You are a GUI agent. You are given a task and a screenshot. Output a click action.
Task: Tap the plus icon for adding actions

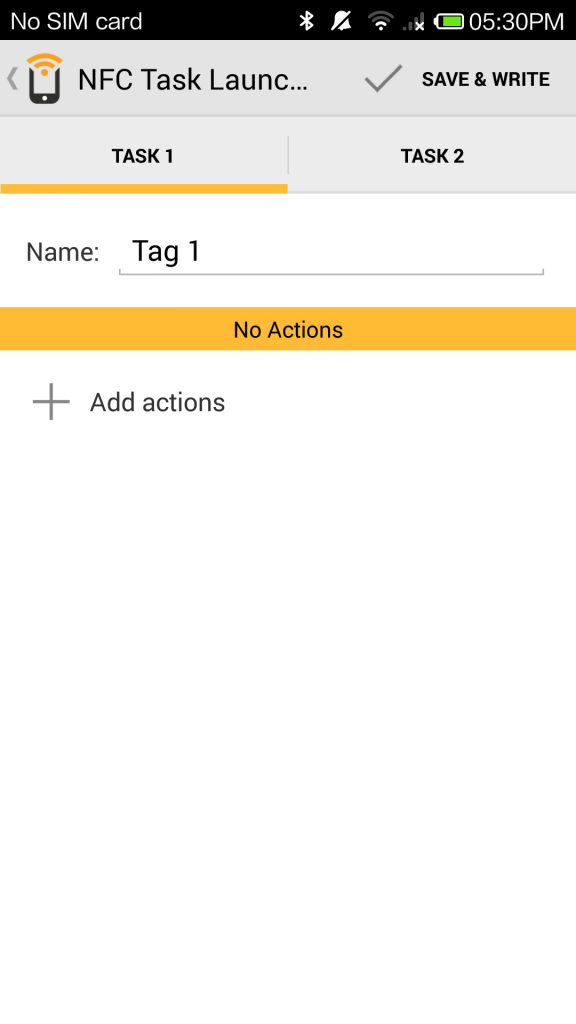[x=51, y=402]
